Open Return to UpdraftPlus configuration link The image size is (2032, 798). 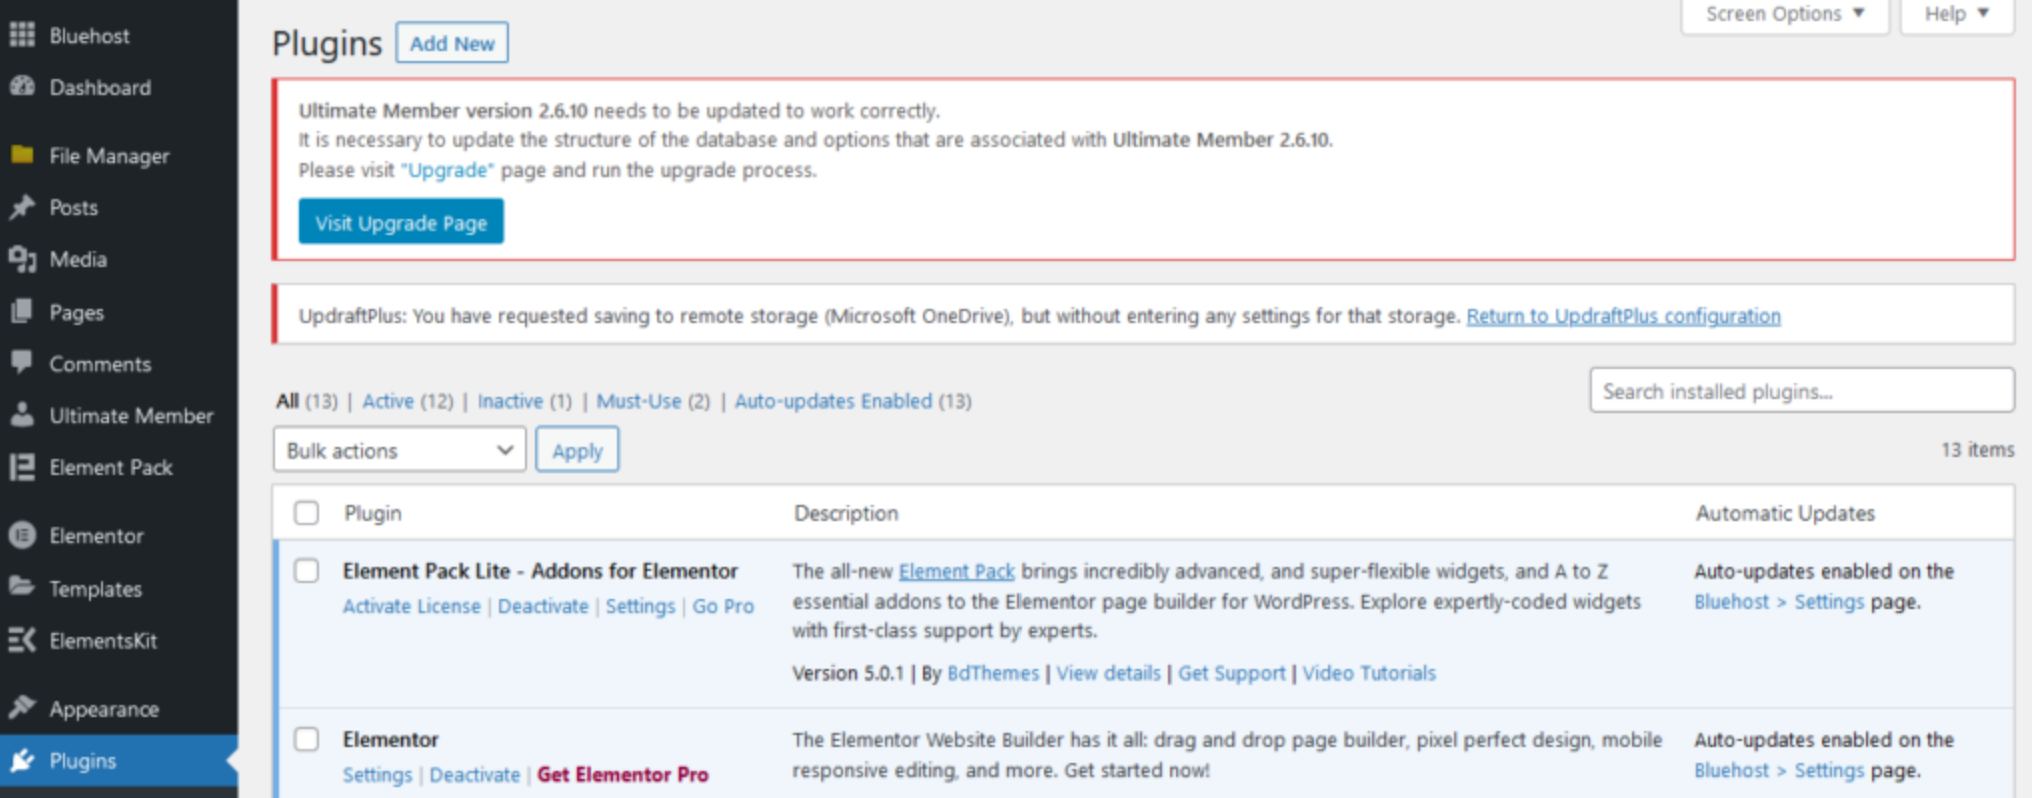coord(1623,316)
